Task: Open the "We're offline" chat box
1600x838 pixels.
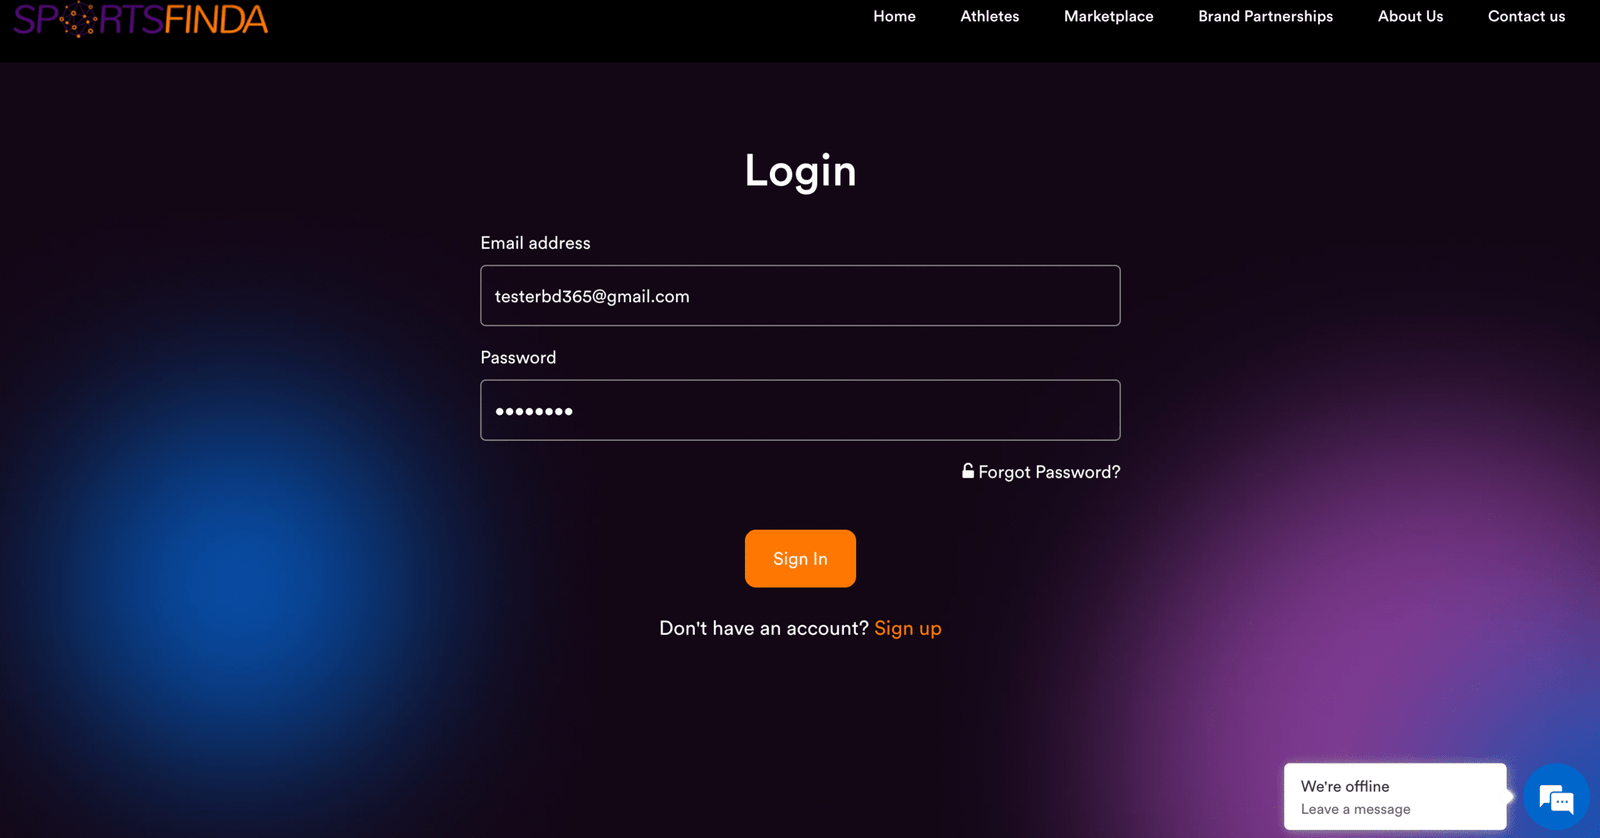Action: pyautogui.click(x=1395, y=796)
